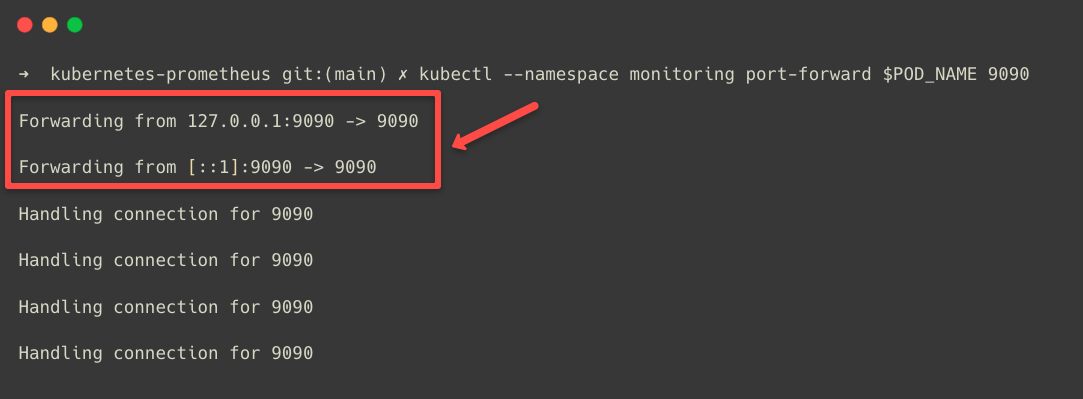The image size is (1083, 399).
Task: Click the prompt arrow at line start
Action: [24, 75]
